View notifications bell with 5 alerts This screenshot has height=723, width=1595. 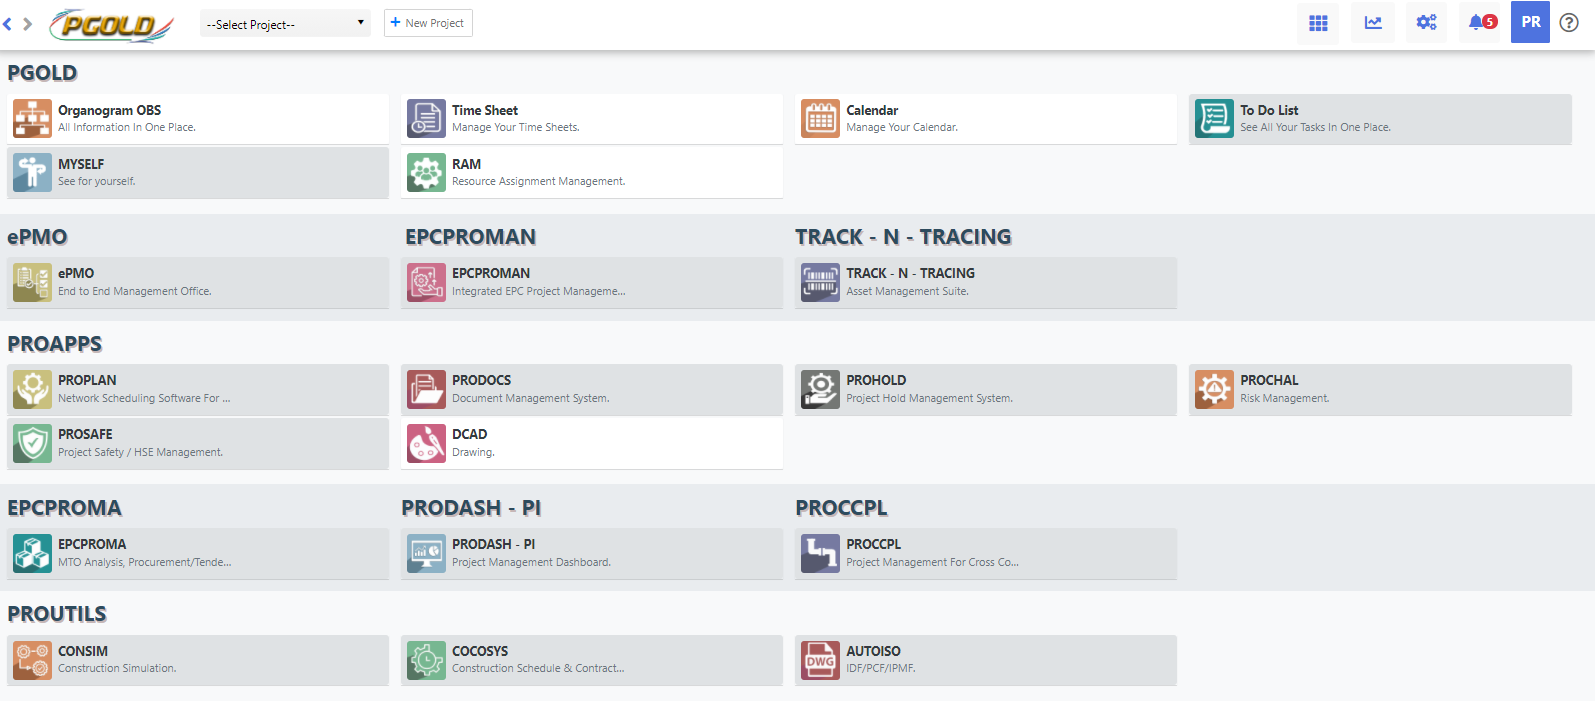[1482, 22]
